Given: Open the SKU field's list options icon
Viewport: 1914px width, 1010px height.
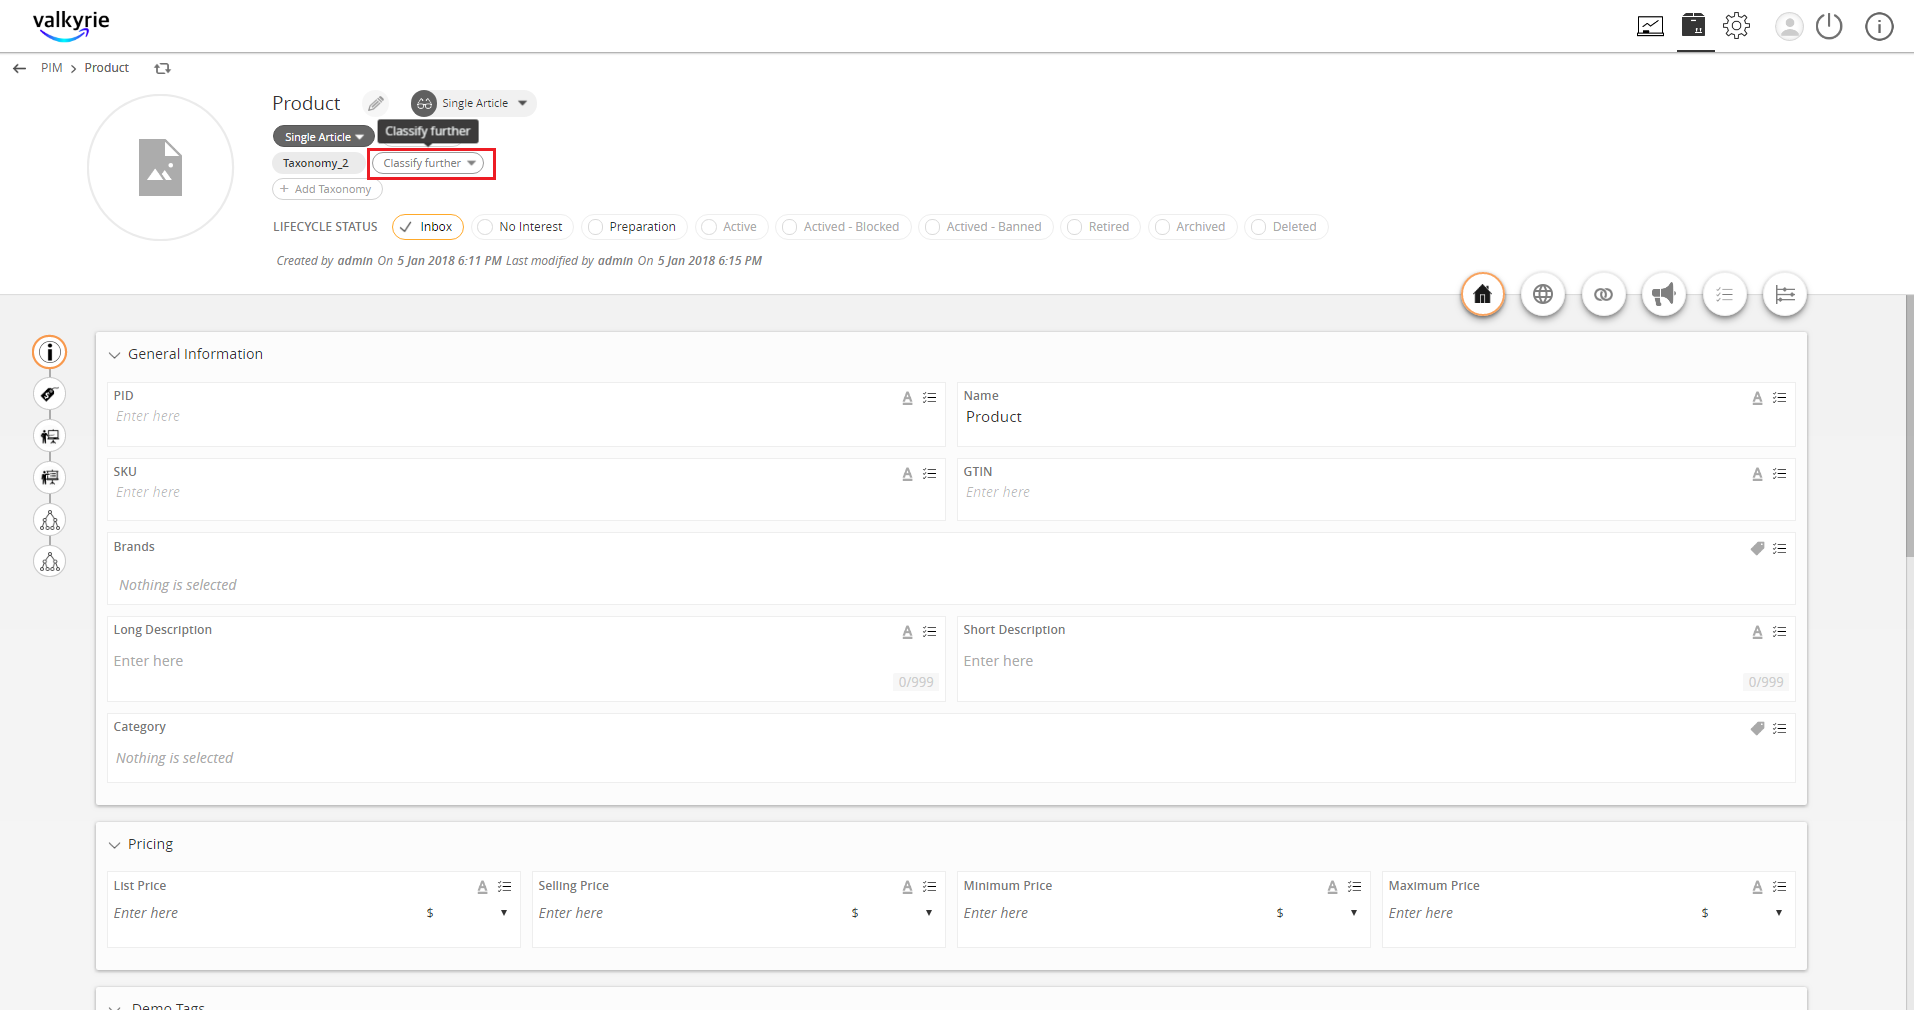Looking at the screenshot, I should coord(929,474).
